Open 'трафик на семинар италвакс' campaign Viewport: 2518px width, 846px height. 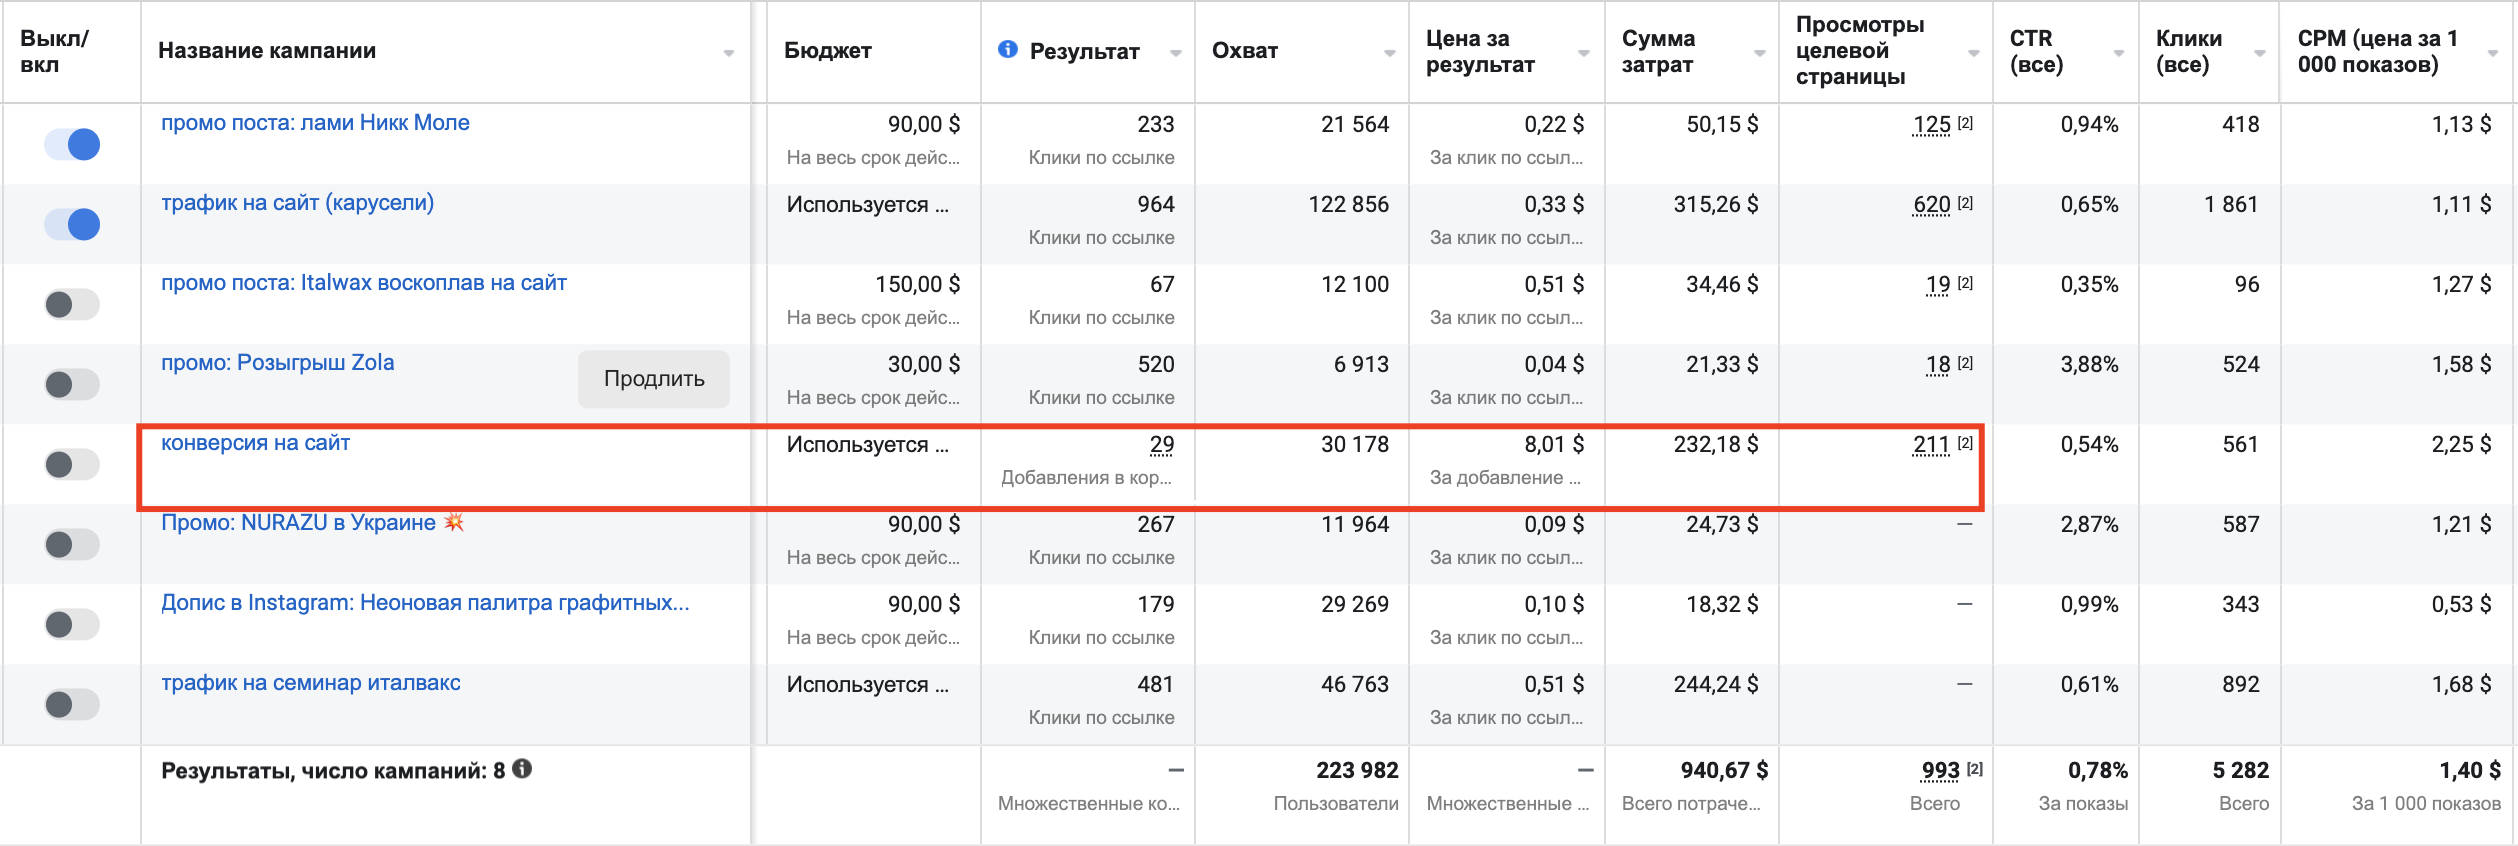click(x=311, y=683)
